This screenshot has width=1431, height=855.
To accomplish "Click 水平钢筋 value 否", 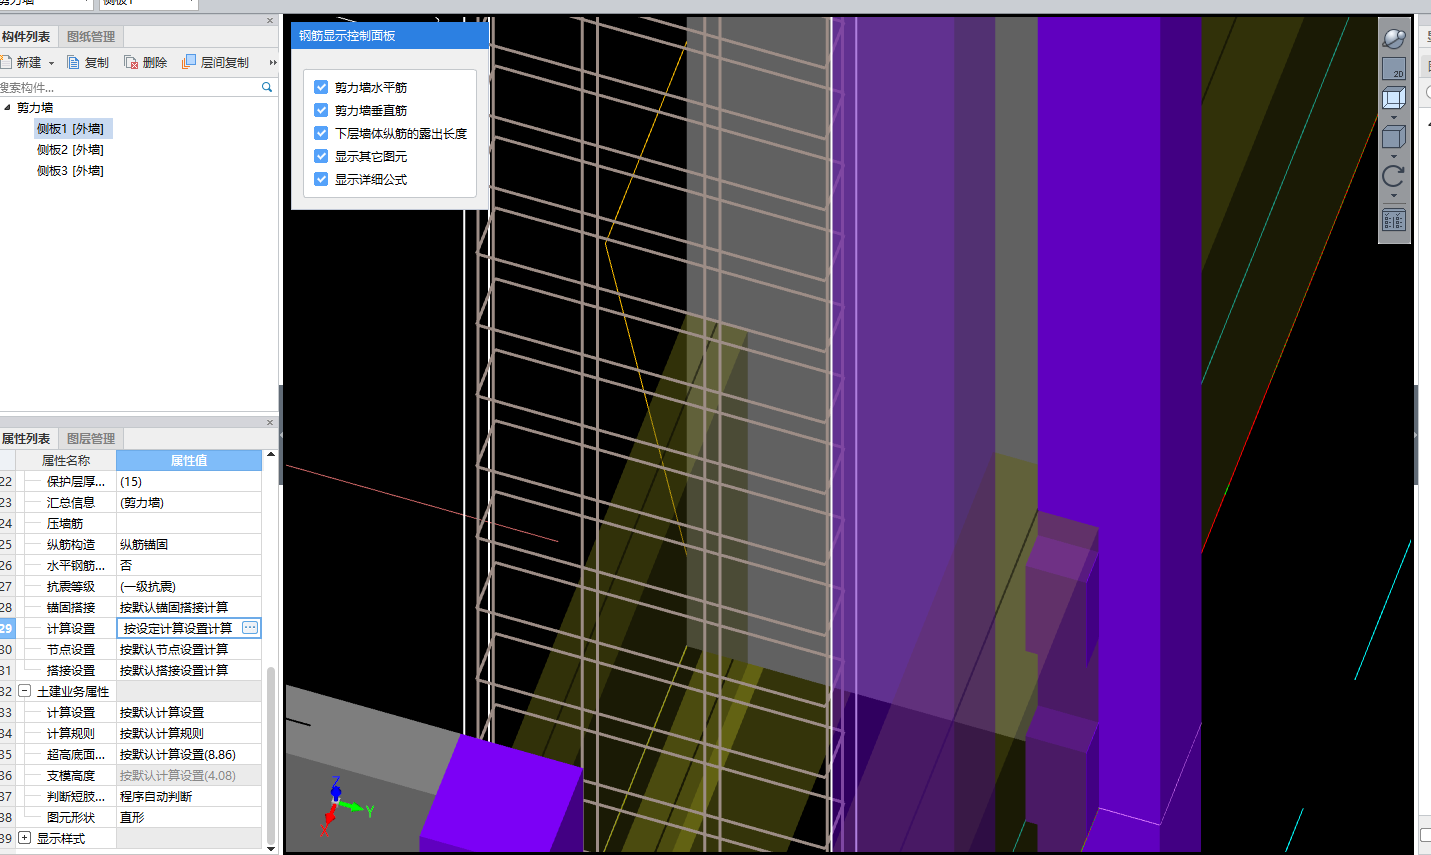I will pyautogui.click(x=189, y=565).
